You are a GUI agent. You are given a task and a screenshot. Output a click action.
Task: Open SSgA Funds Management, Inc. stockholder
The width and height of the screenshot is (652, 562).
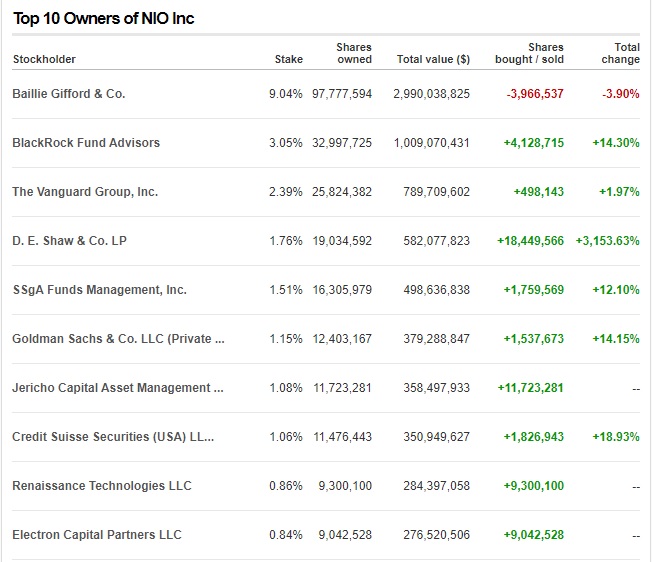click(x=99, y=290)
